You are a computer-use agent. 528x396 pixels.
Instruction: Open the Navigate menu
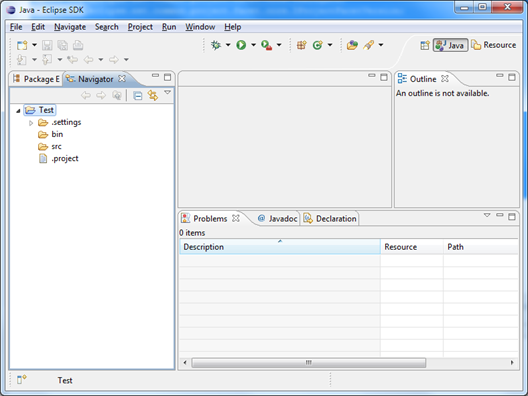[70, 27]
